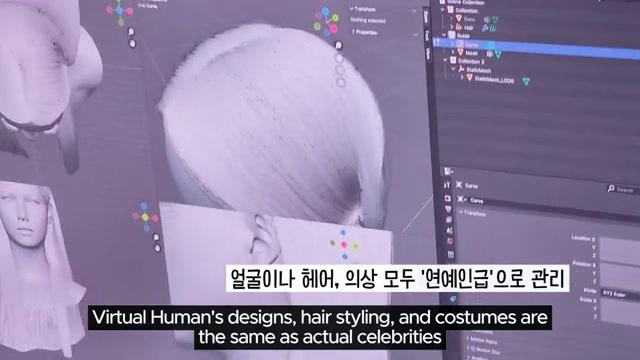Collapse the top Collection in the outliner
The height and width of the screenshot is (360, 640).
pyautogui.click(x=442, y=10)
